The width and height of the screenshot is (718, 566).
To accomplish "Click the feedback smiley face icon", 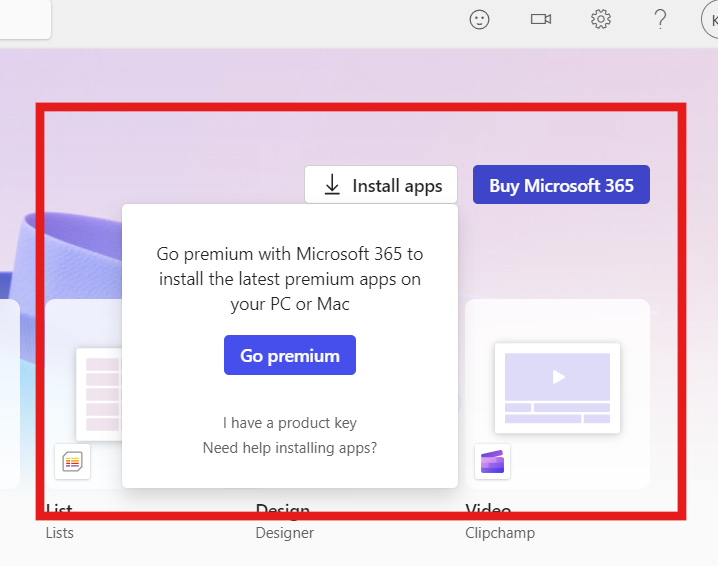I will point(479,20).
